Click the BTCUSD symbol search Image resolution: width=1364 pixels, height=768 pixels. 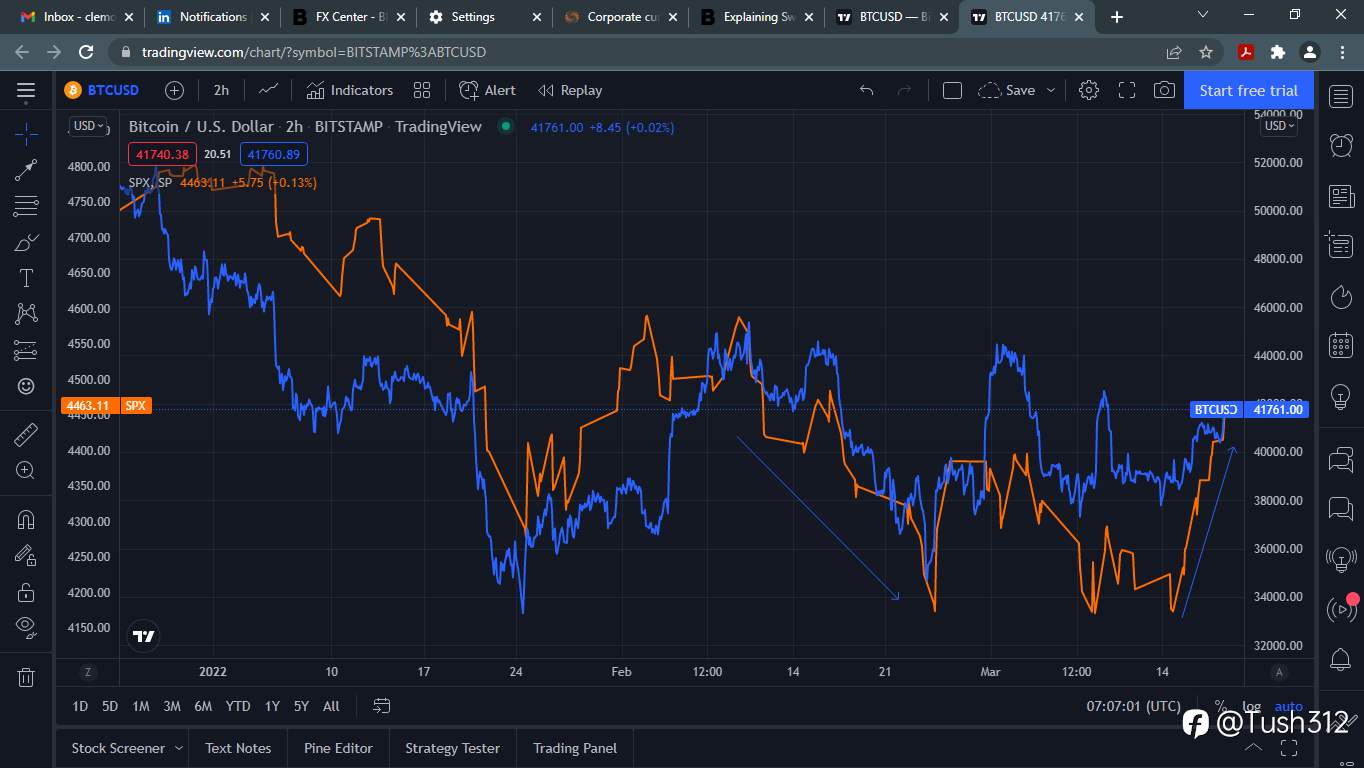[103, 90]
